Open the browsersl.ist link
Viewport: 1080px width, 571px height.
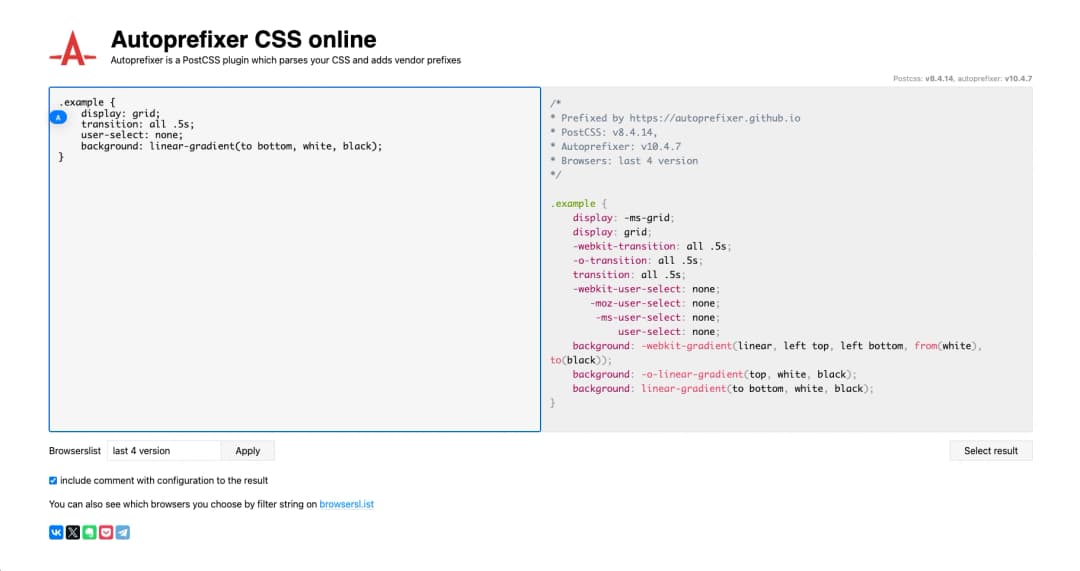[x=346, y=504]
